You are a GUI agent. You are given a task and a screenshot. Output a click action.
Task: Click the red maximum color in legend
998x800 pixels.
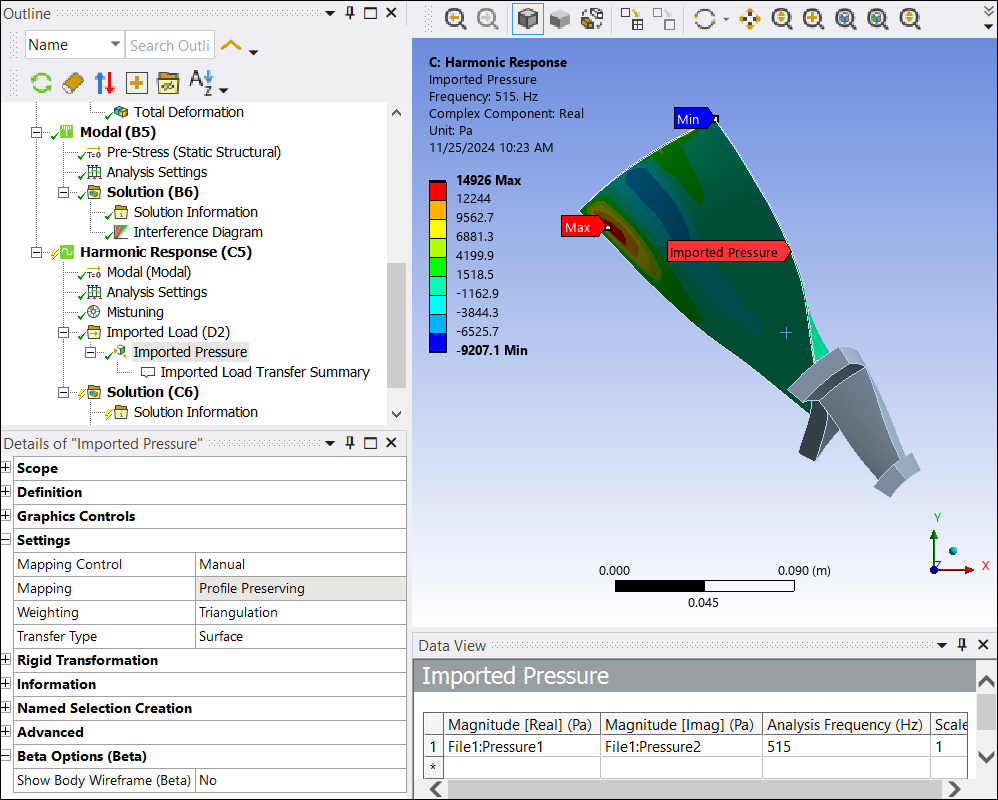pos(437,189)
